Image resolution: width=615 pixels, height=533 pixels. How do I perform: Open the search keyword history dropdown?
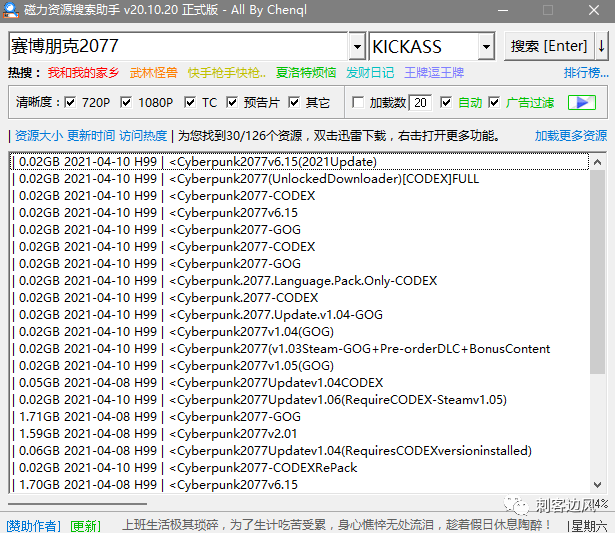coord(357,46)
